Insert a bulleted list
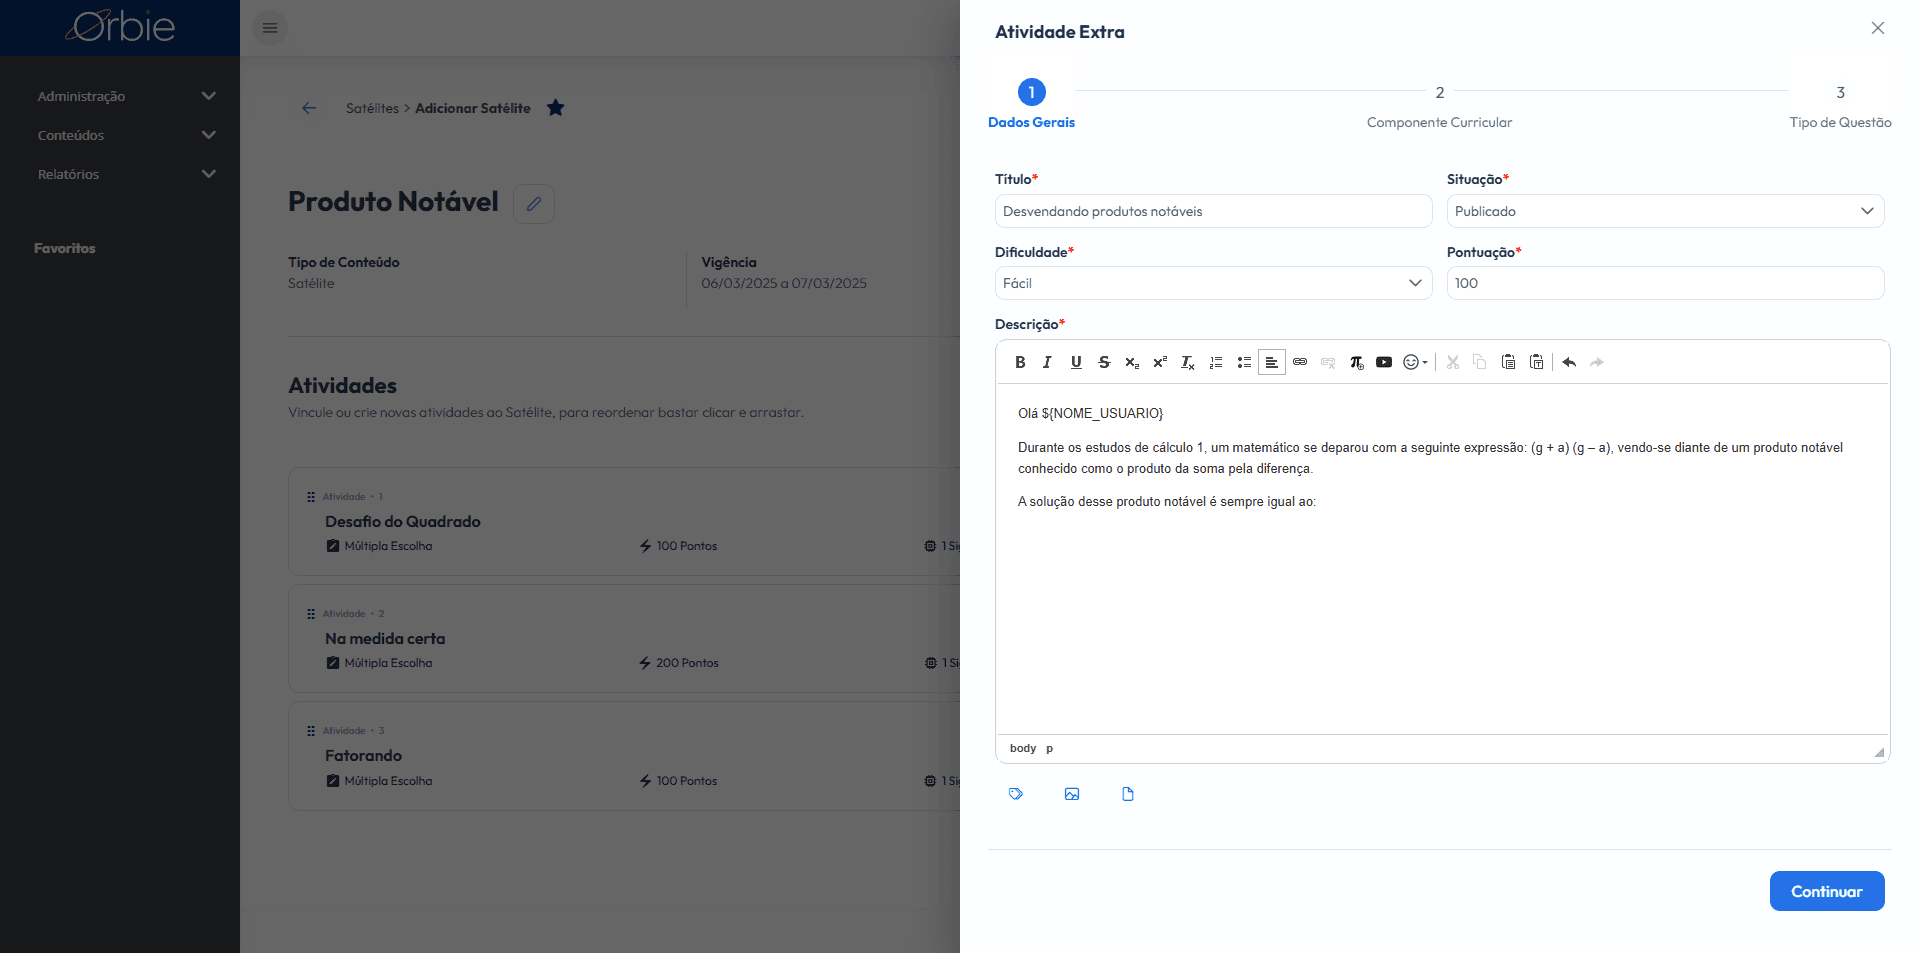1920x953 pixels. click(x=1244, y=362)
